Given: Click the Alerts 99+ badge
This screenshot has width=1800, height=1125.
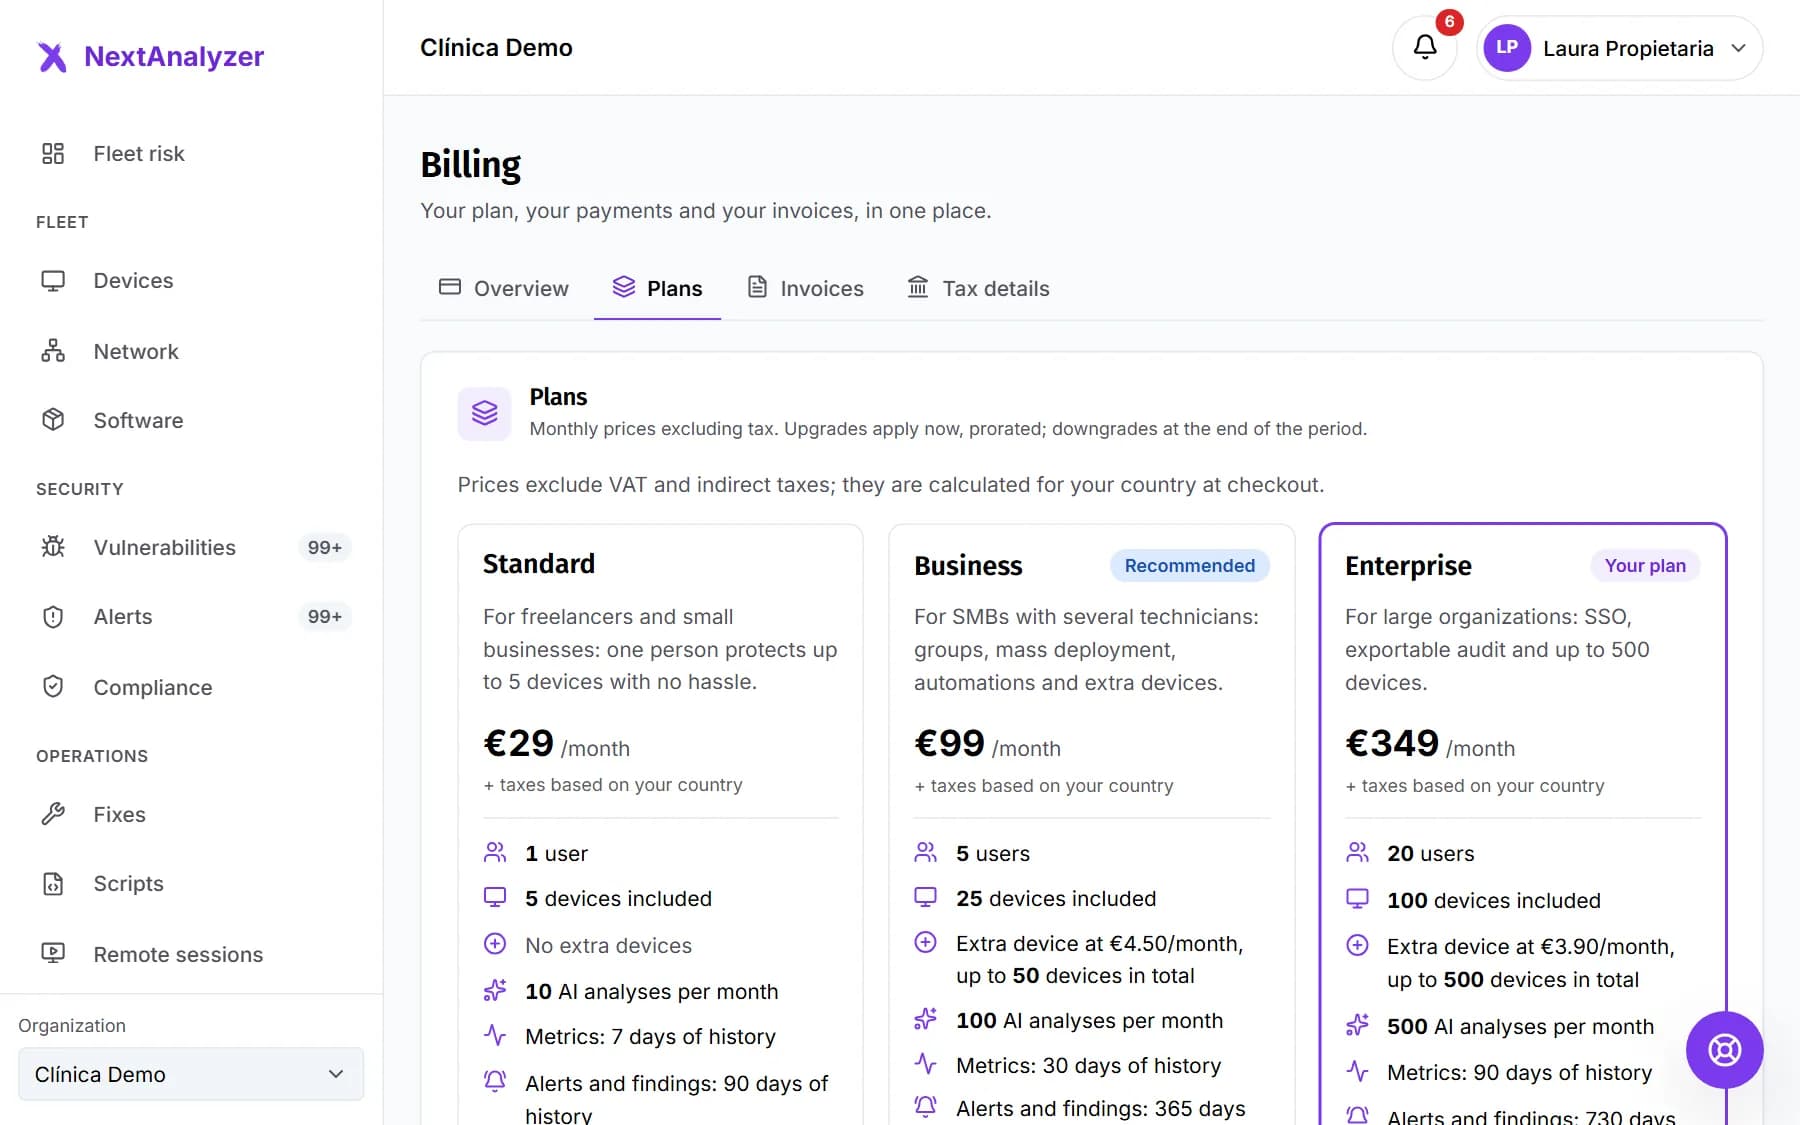Looking at the screenshot, I should coord(325,617).
